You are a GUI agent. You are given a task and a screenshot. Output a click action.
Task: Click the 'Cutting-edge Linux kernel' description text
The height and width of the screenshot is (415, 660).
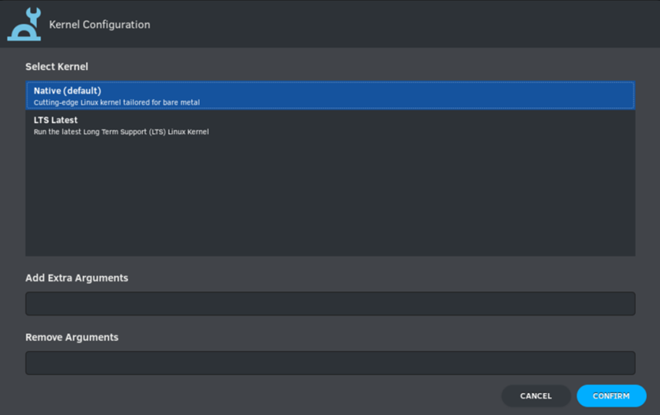pyautogui.click(x=117, y=102)
